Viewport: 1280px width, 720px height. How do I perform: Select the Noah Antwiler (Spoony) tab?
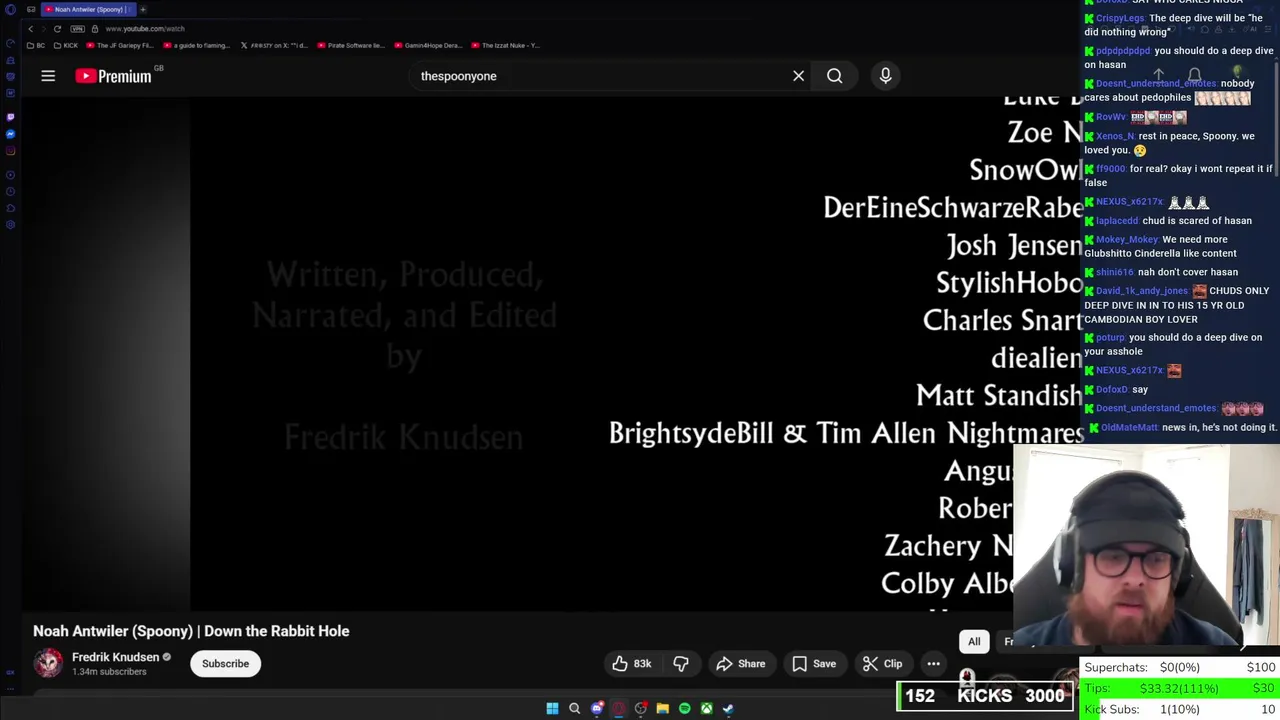point(89,9)
